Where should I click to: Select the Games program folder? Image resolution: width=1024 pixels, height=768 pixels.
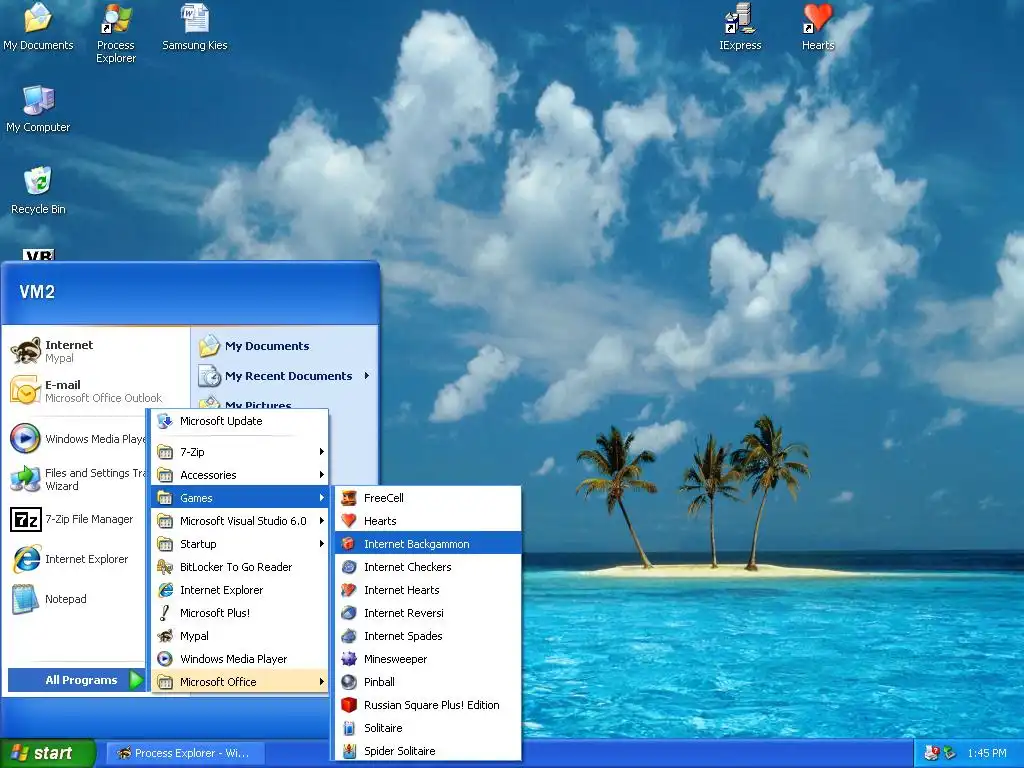[x=240, y=498]
